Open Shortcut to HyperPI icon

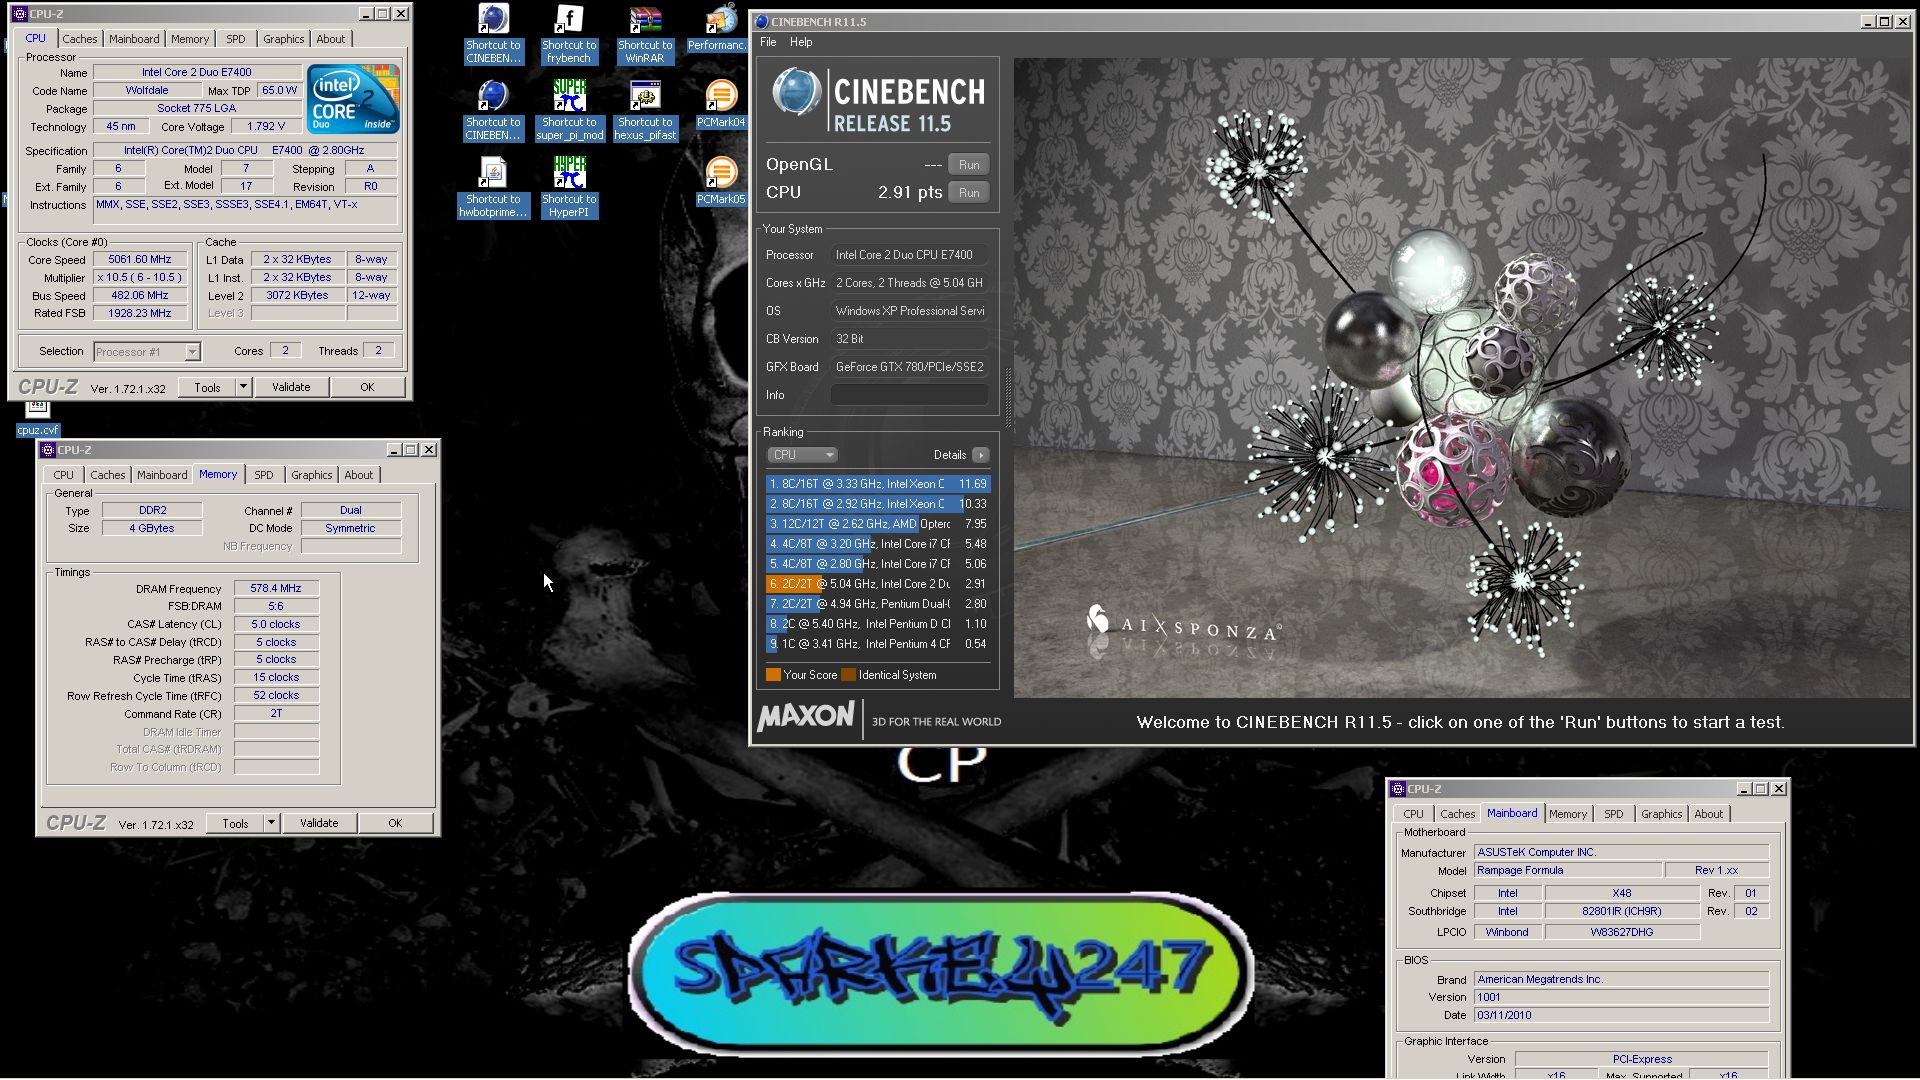(x=569, y=187)
